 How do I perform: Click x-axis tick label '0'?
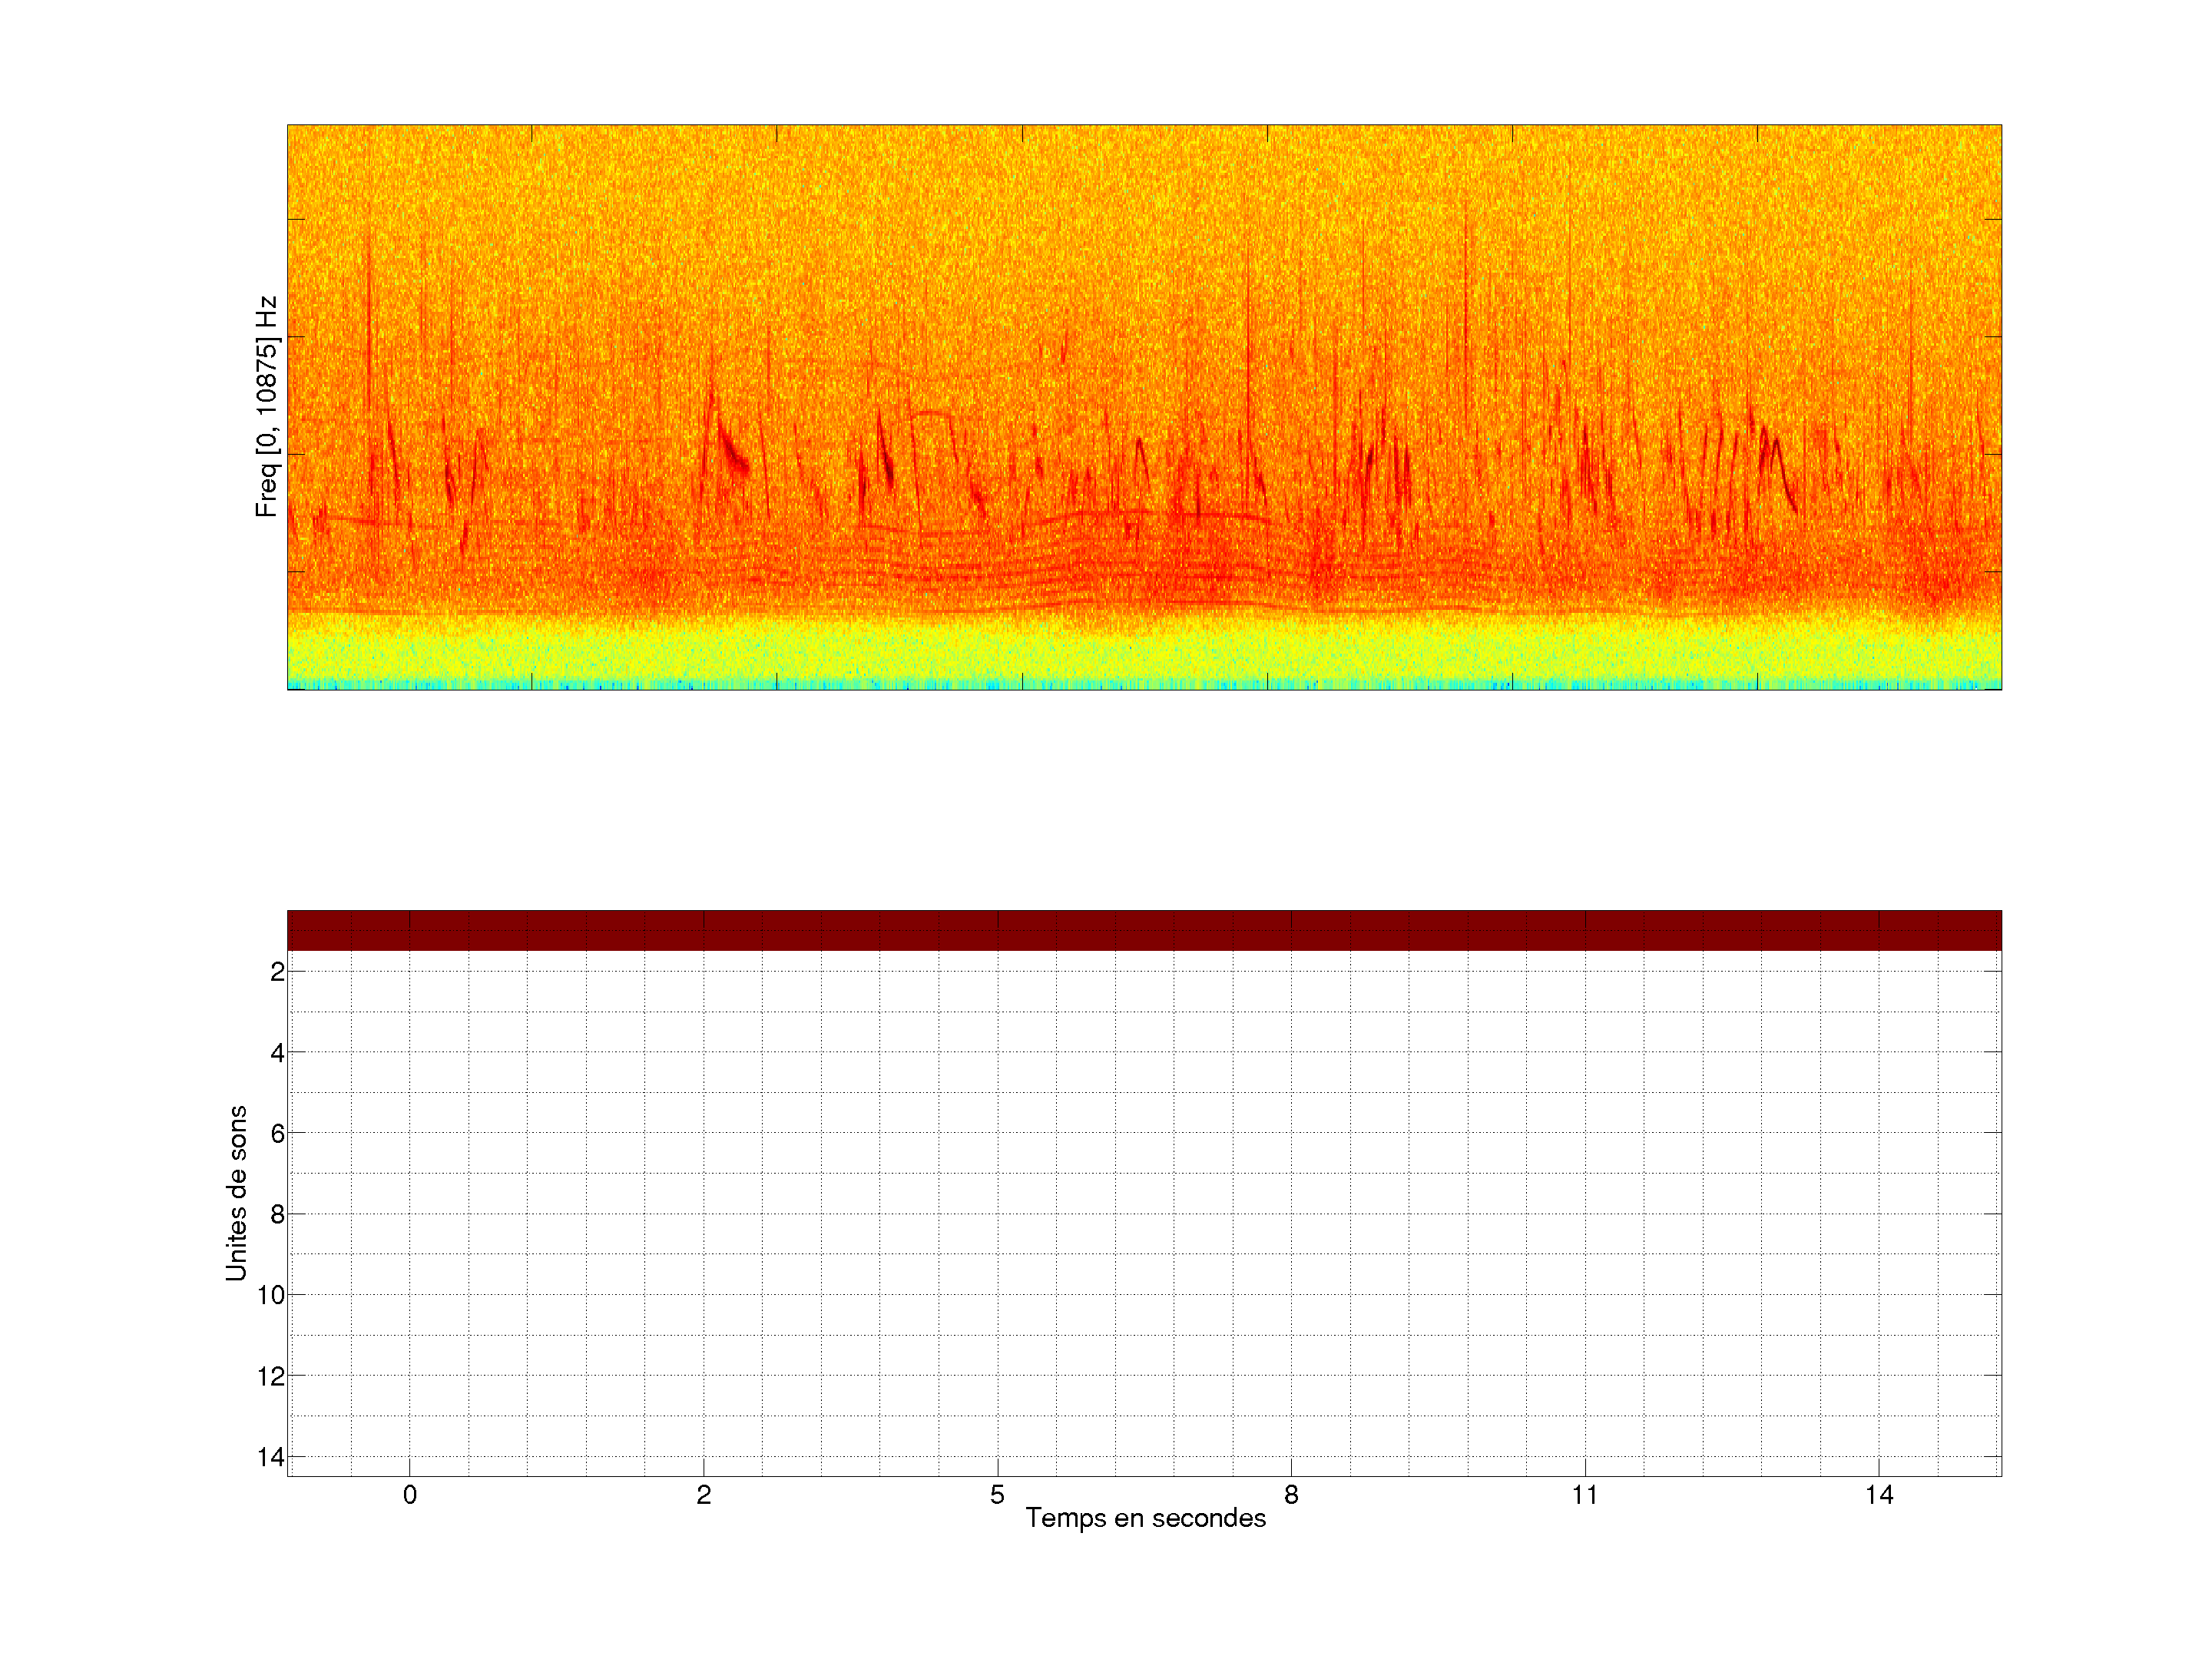[x=410, y=1495]
